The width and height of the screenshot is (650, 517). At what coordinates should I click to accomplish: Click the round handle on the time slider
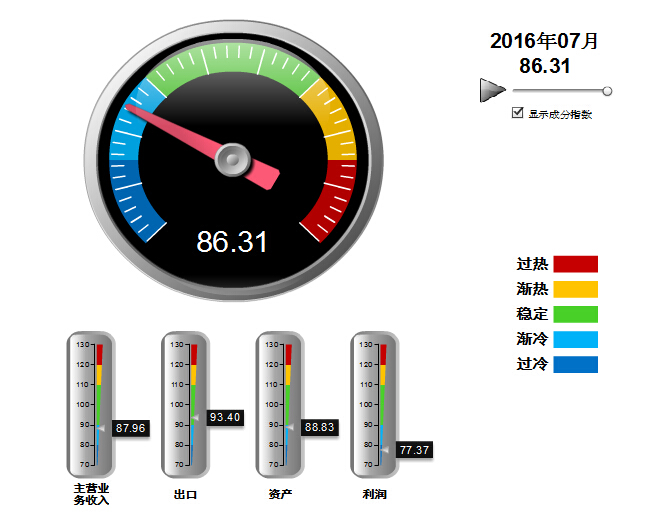(x=607, y=91)
